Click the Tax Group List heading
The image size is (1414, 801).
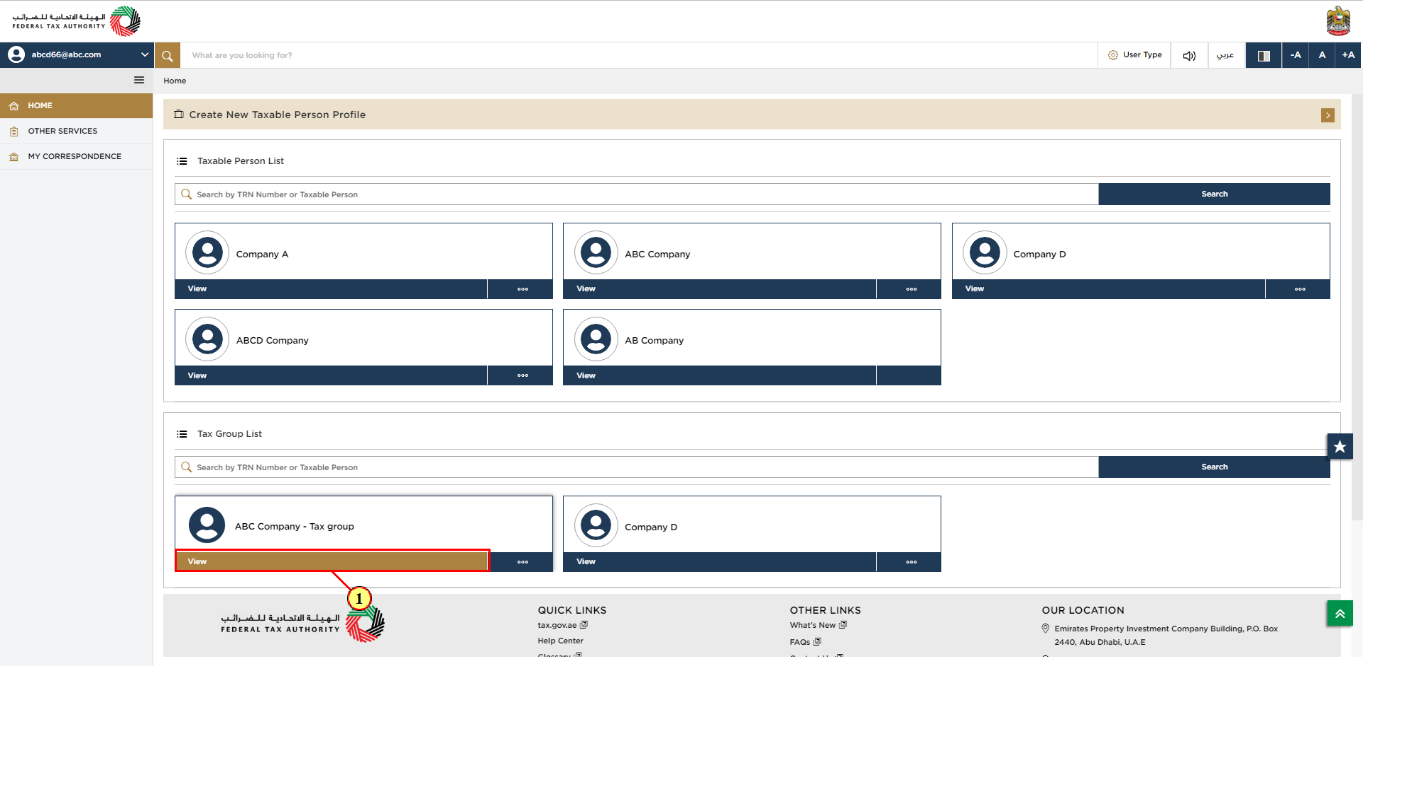[x=230, y=434]
